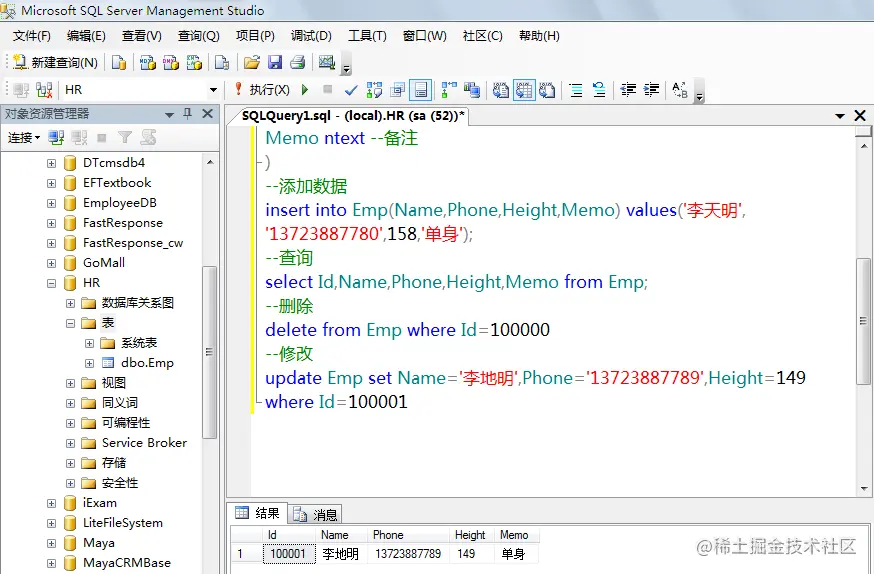Click Object Explorer filter funnel icon
Image resolution: width=874 pixels, height=574 pixels.
(125, 137)
